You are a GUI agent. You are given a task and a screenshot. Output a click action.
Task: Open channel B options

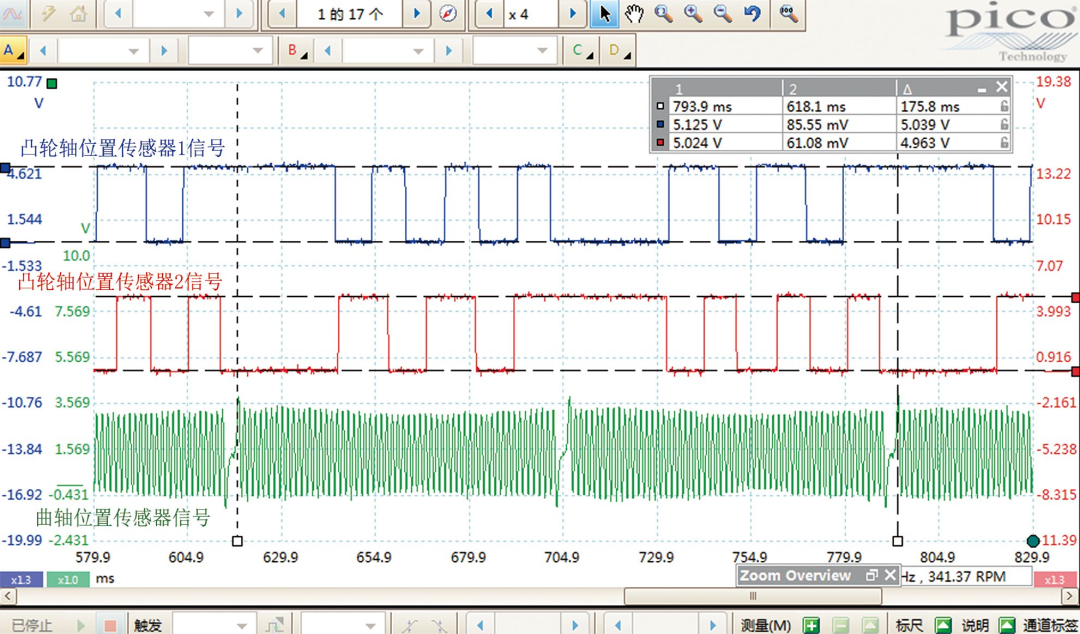coord(298,50)
